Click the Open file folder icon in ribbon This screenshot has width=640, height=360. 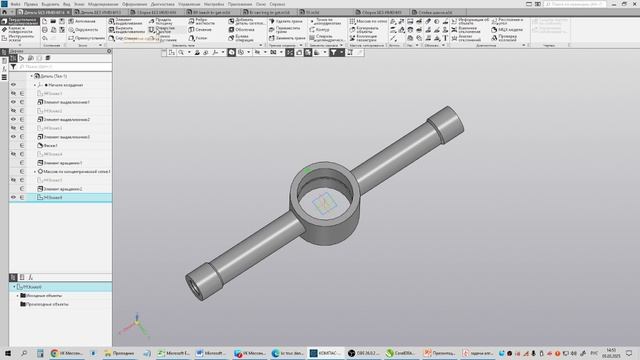coord(53,21)
